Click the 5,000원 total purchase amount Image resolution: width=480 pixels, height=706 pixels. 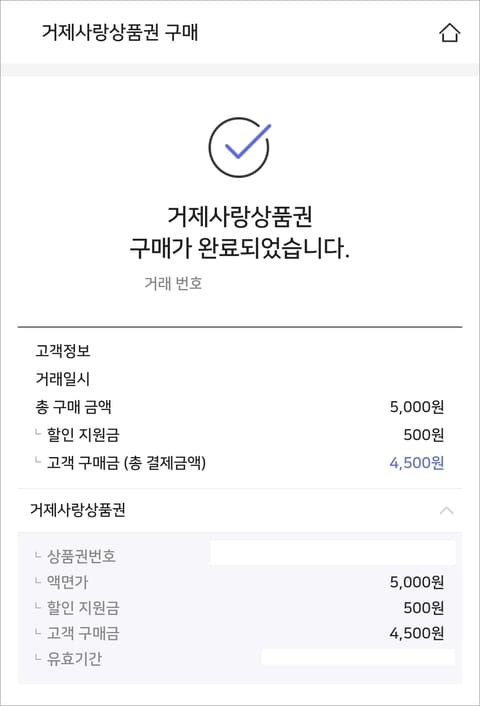[417, 407]
